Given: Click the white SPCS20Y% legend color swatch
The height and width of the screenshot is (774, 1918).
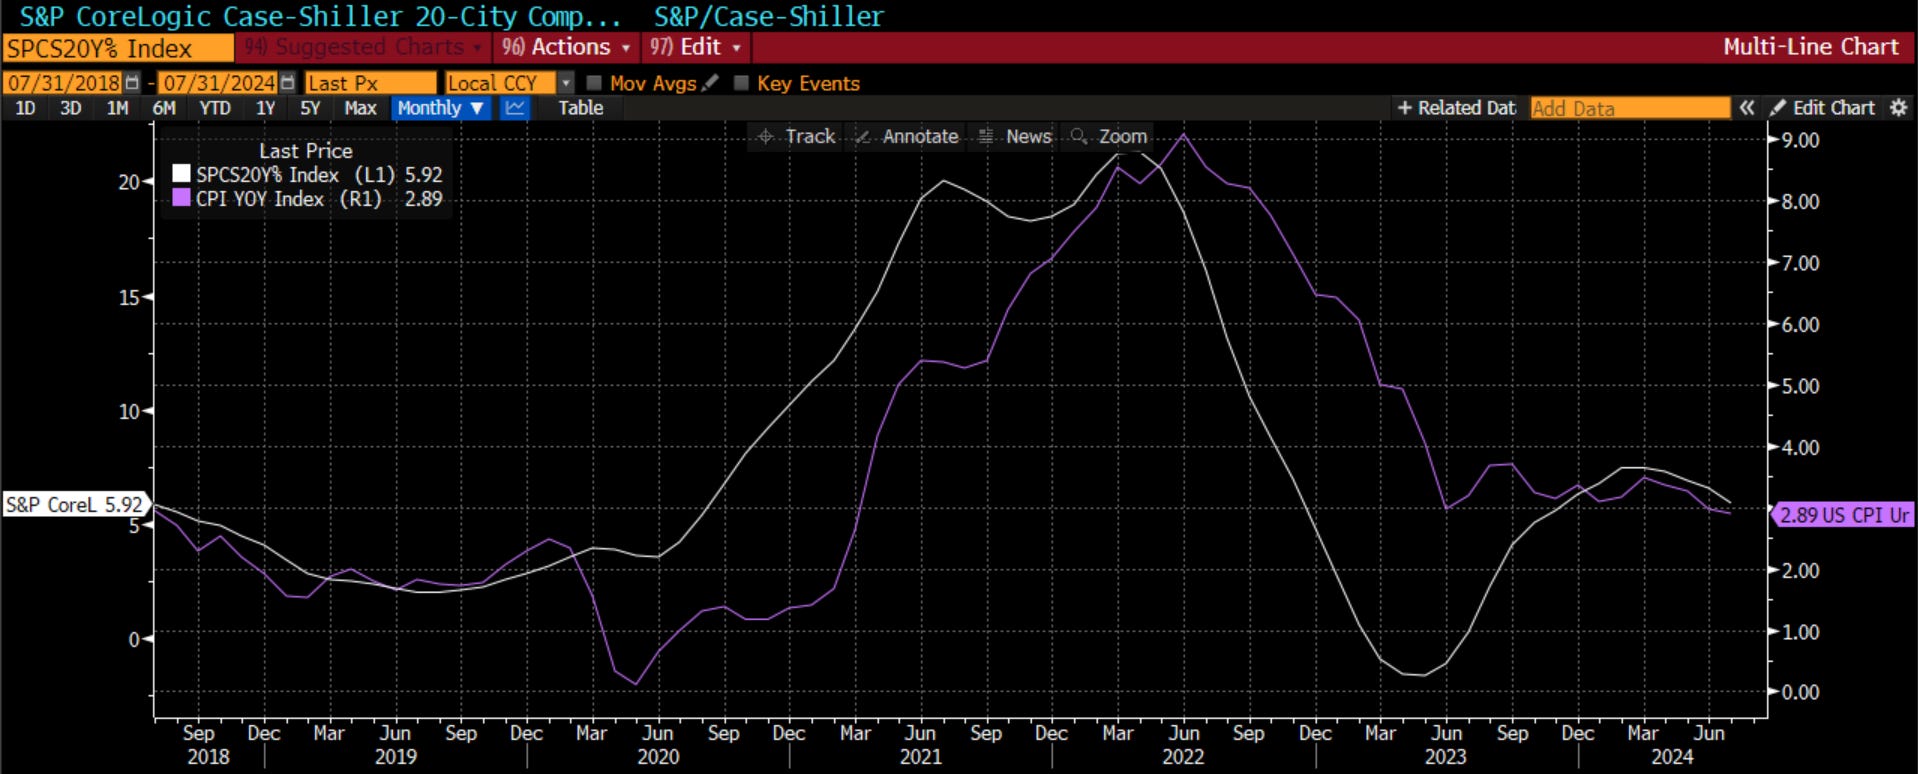Looking at the screenshot, I should [x=181, y=174].
